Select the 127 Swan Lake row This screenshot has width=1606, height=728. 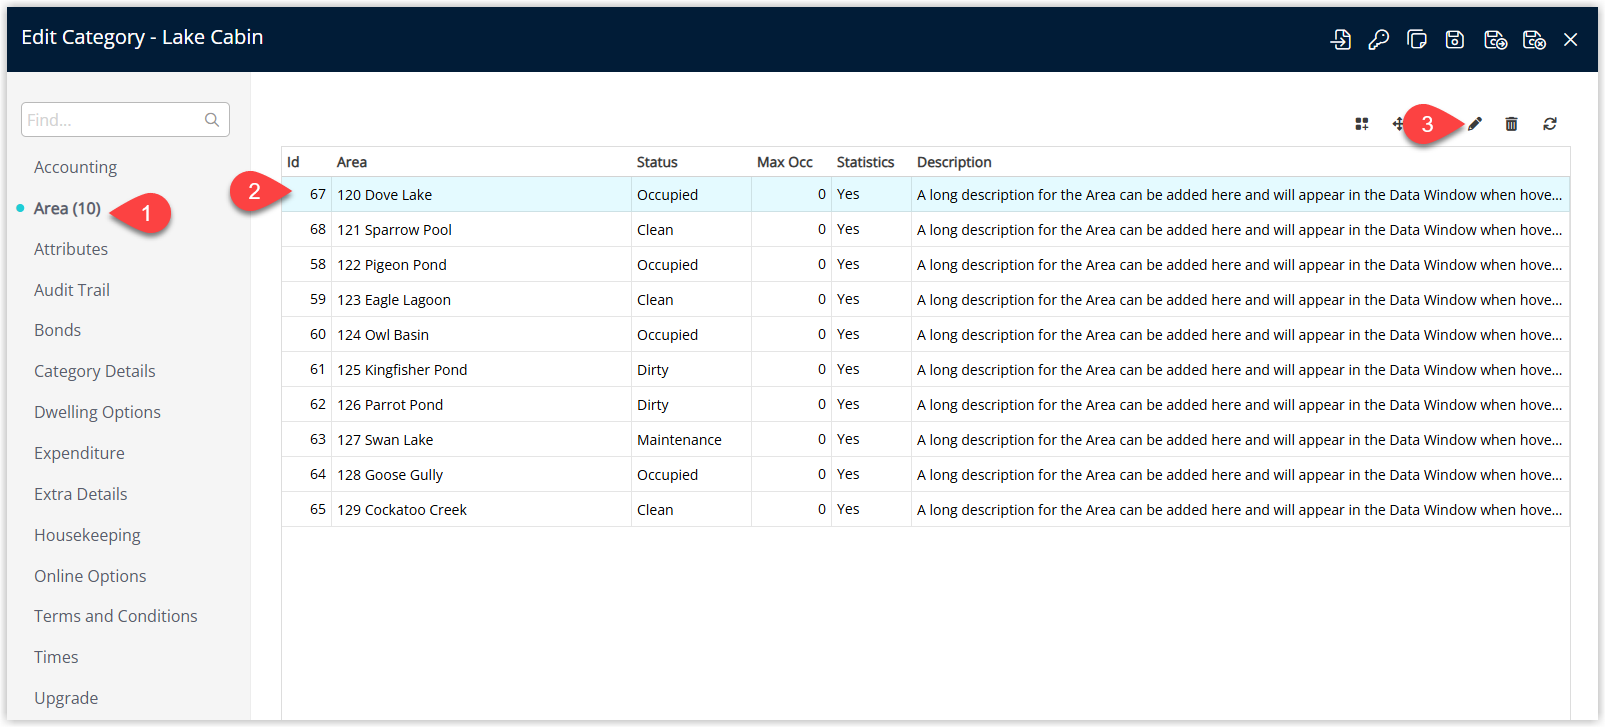pyautogui.click(x=926, y=439)
